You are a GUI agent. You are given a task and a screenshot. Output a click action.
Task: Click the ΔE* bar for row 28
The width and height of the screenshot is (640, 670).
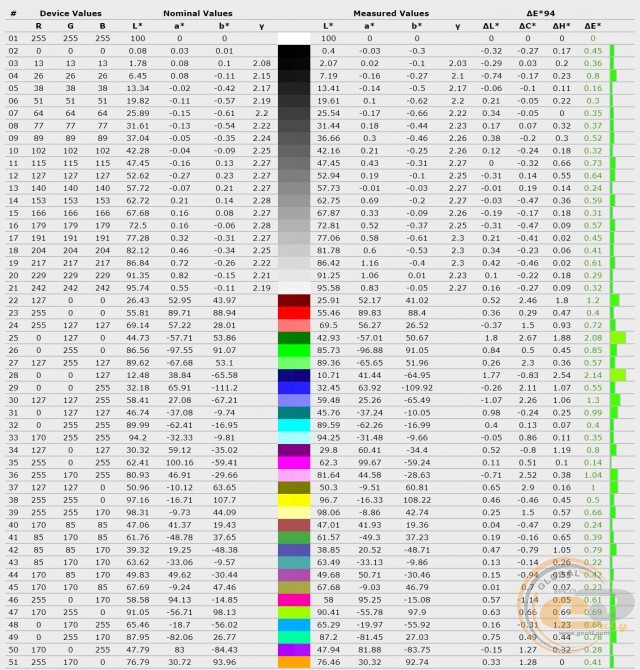[618, 375]
